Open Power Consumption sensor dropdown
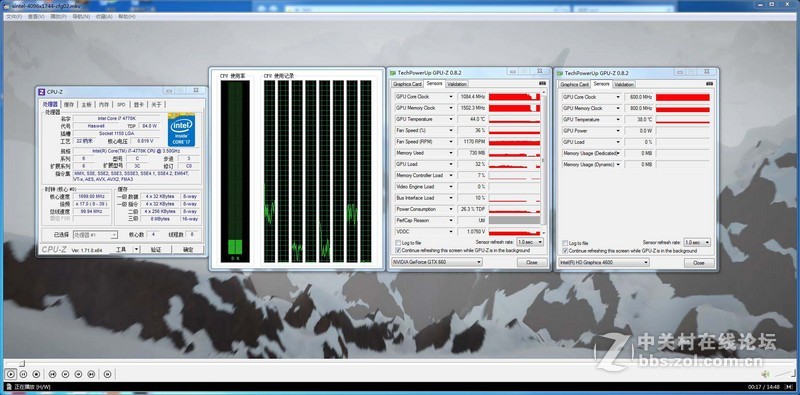This screenshot has height=395, width=800. pos(451,209)
